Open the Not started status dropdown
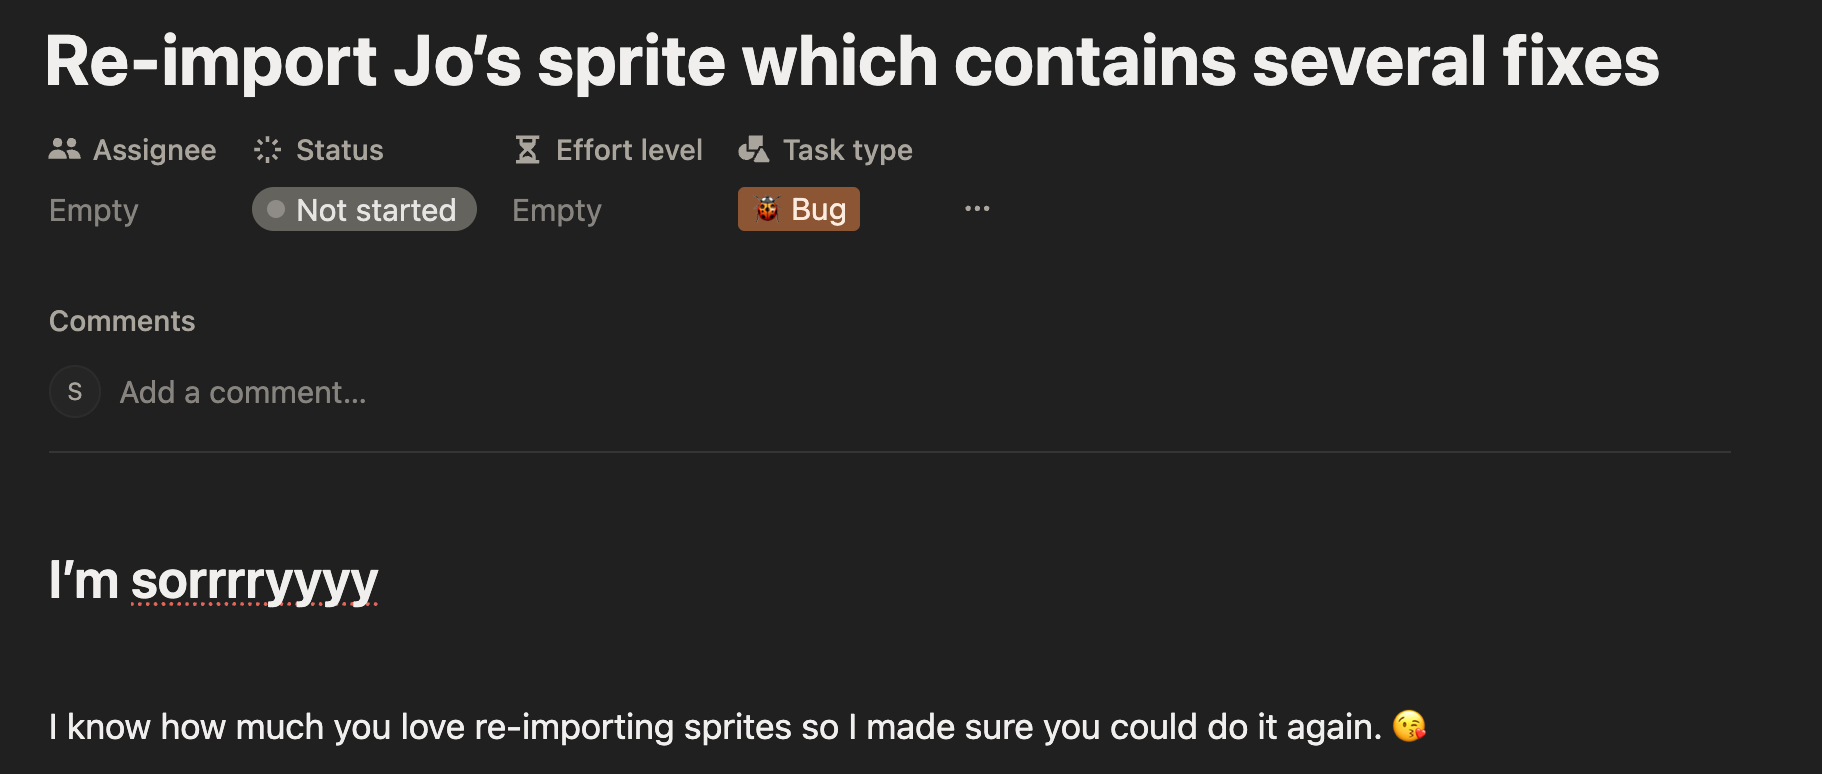 pyautogui.click(x=364, y=210)
